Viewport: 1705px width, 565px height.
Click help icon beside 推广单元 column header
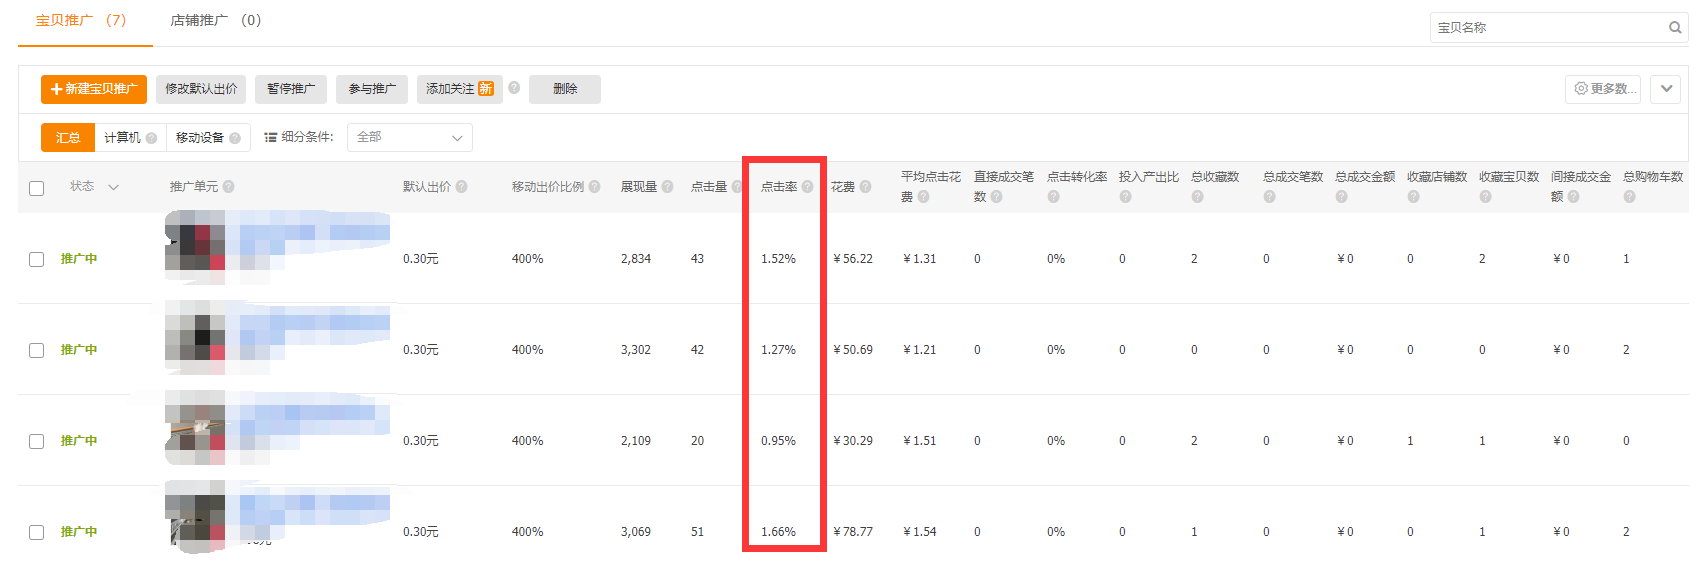(229, 187)
